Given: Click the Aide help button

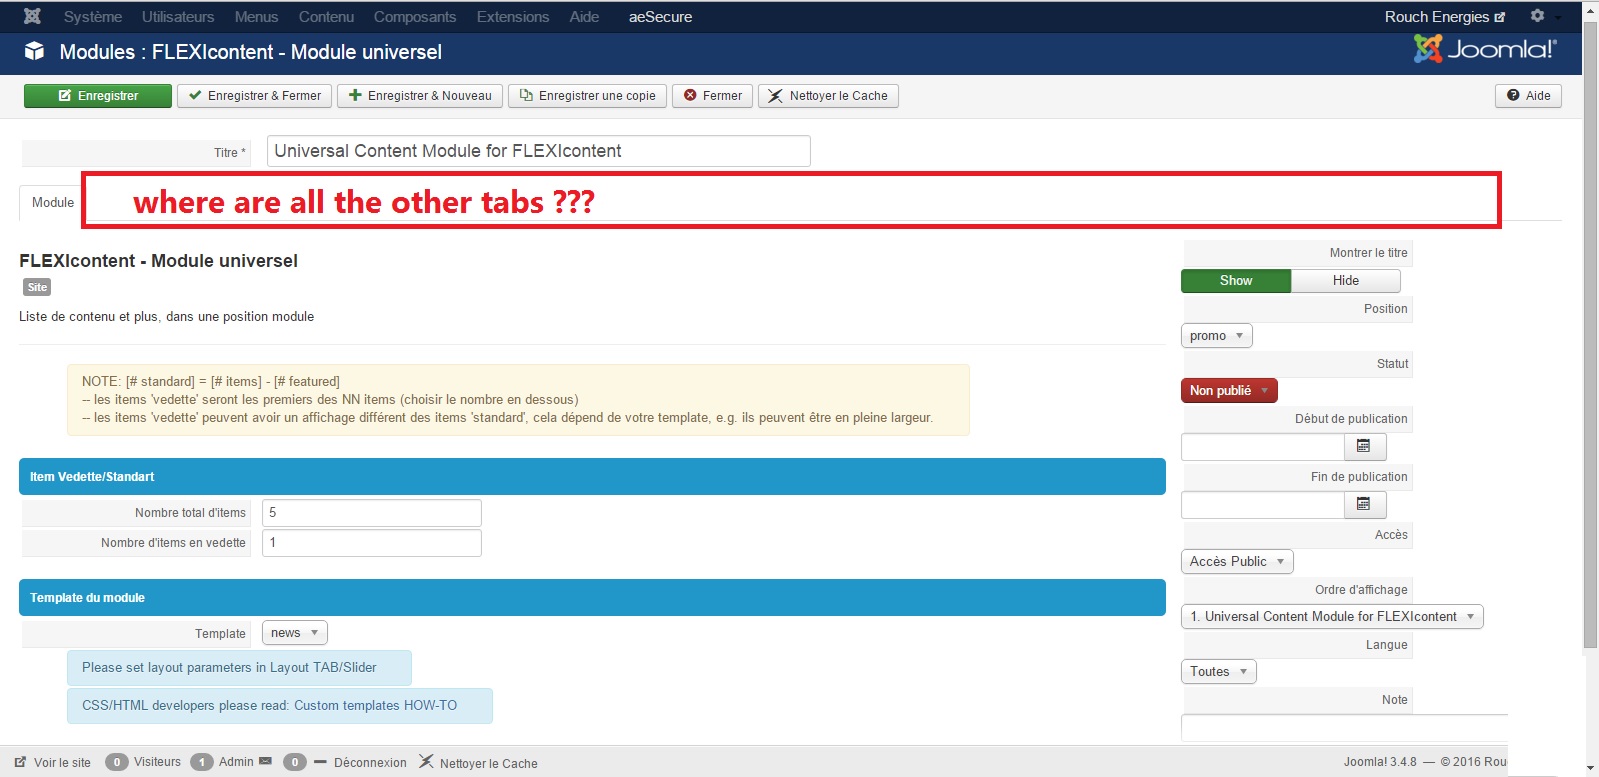Looking at the screenshot, I should click(1528, 96).
